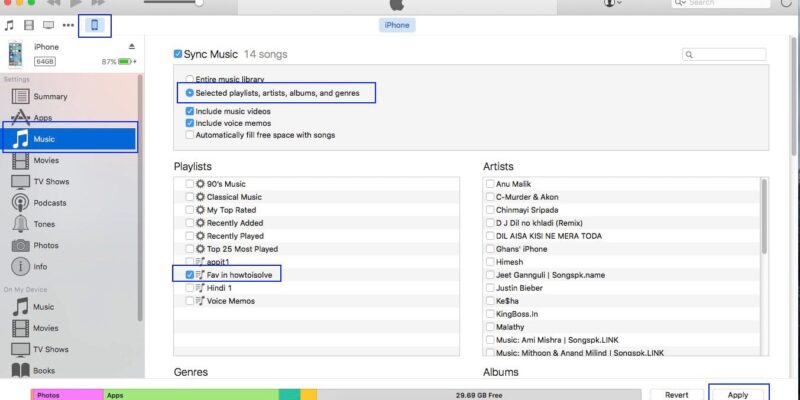This screenshot has height=400, width=800.
Task: Click the iPhone tab pill at top
Action: point(397,25)
